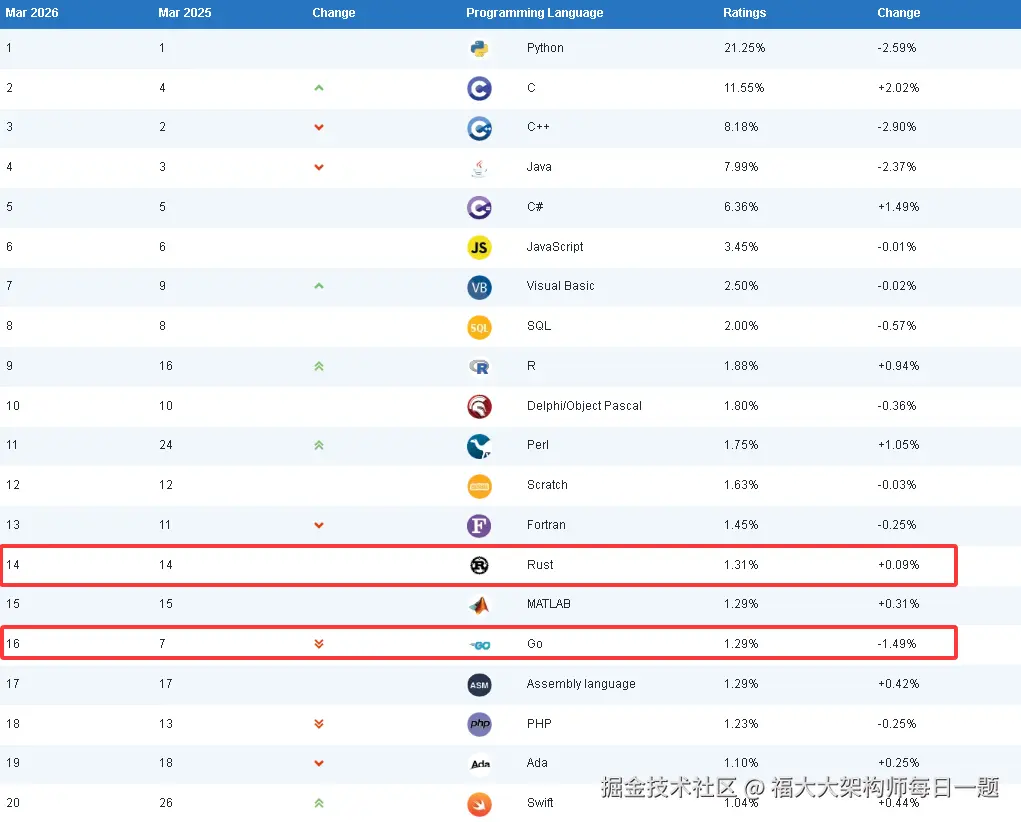Screen dimensions: 1021x822
Task: Click the Delphi/Object Pascal name
Action: 584,406
